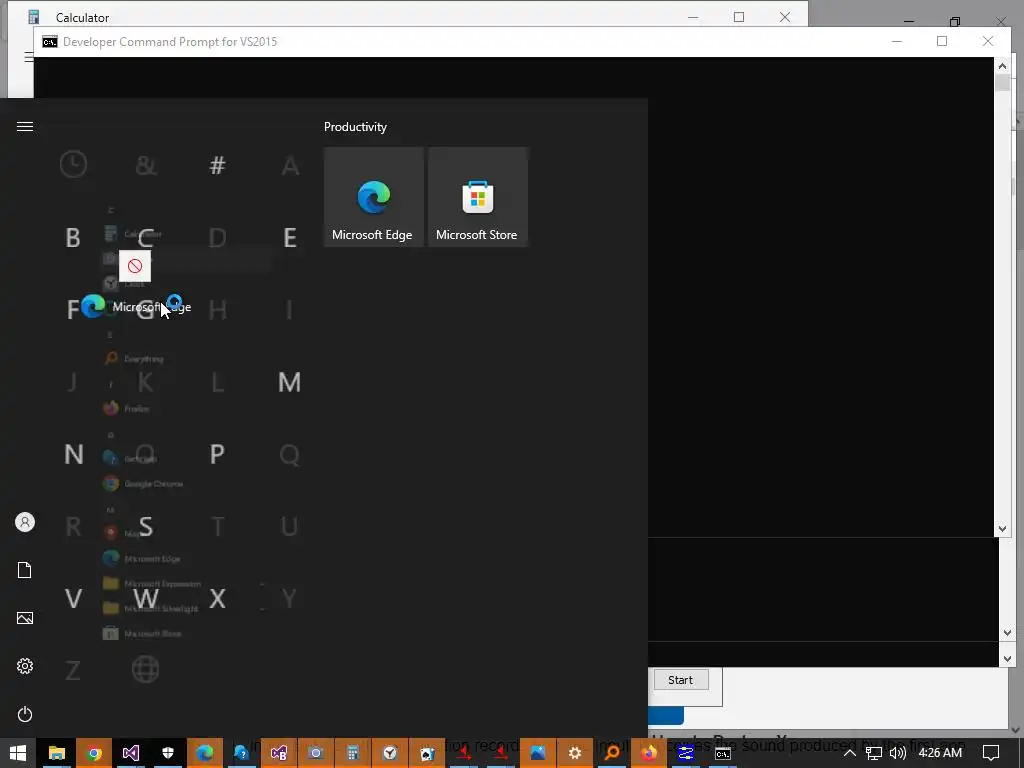Click the Command Prompt scrollbar thumb

pyautogui.click(x=1002, y=83)
